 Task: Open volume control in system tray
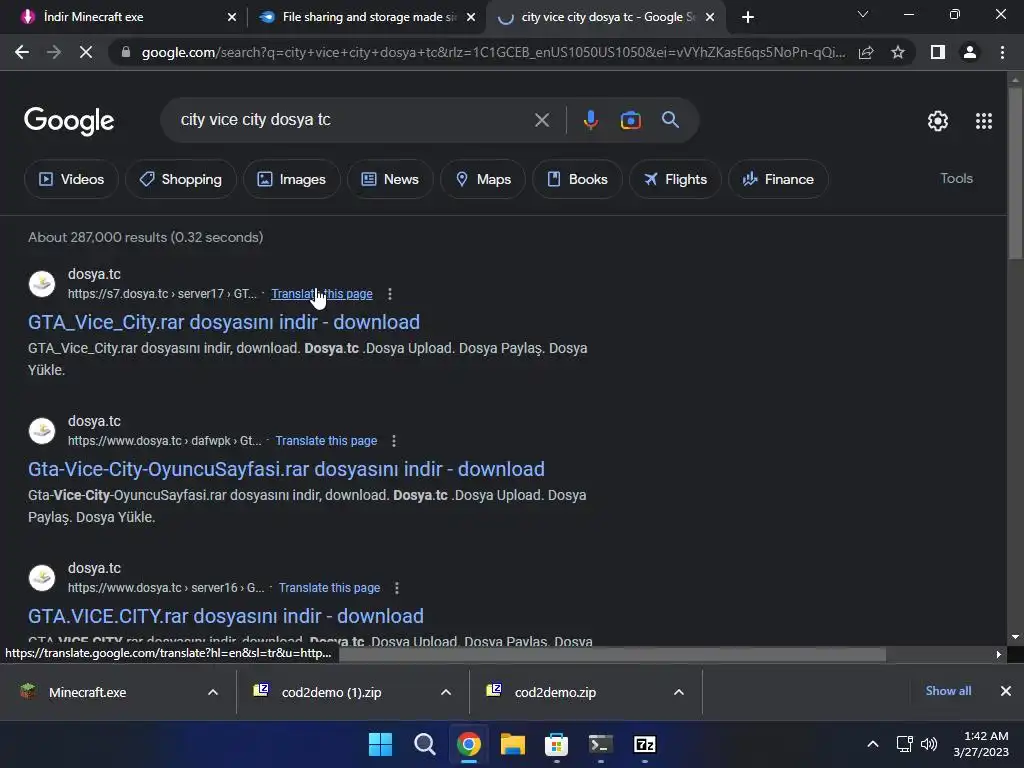(x=929, y=744)
